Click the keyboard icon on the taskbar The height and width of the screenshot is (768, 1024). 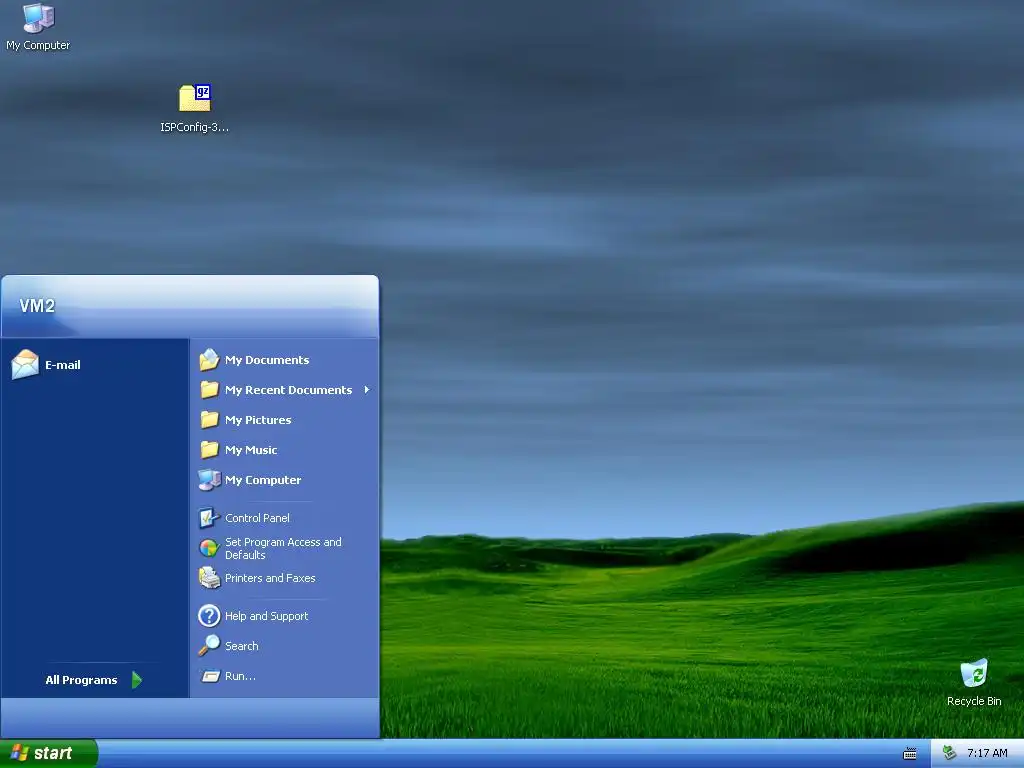[x=910, y=754]
